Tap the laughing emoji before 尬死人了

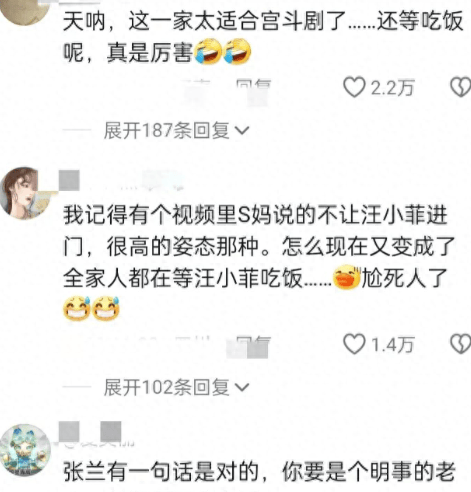coord(347,277)
